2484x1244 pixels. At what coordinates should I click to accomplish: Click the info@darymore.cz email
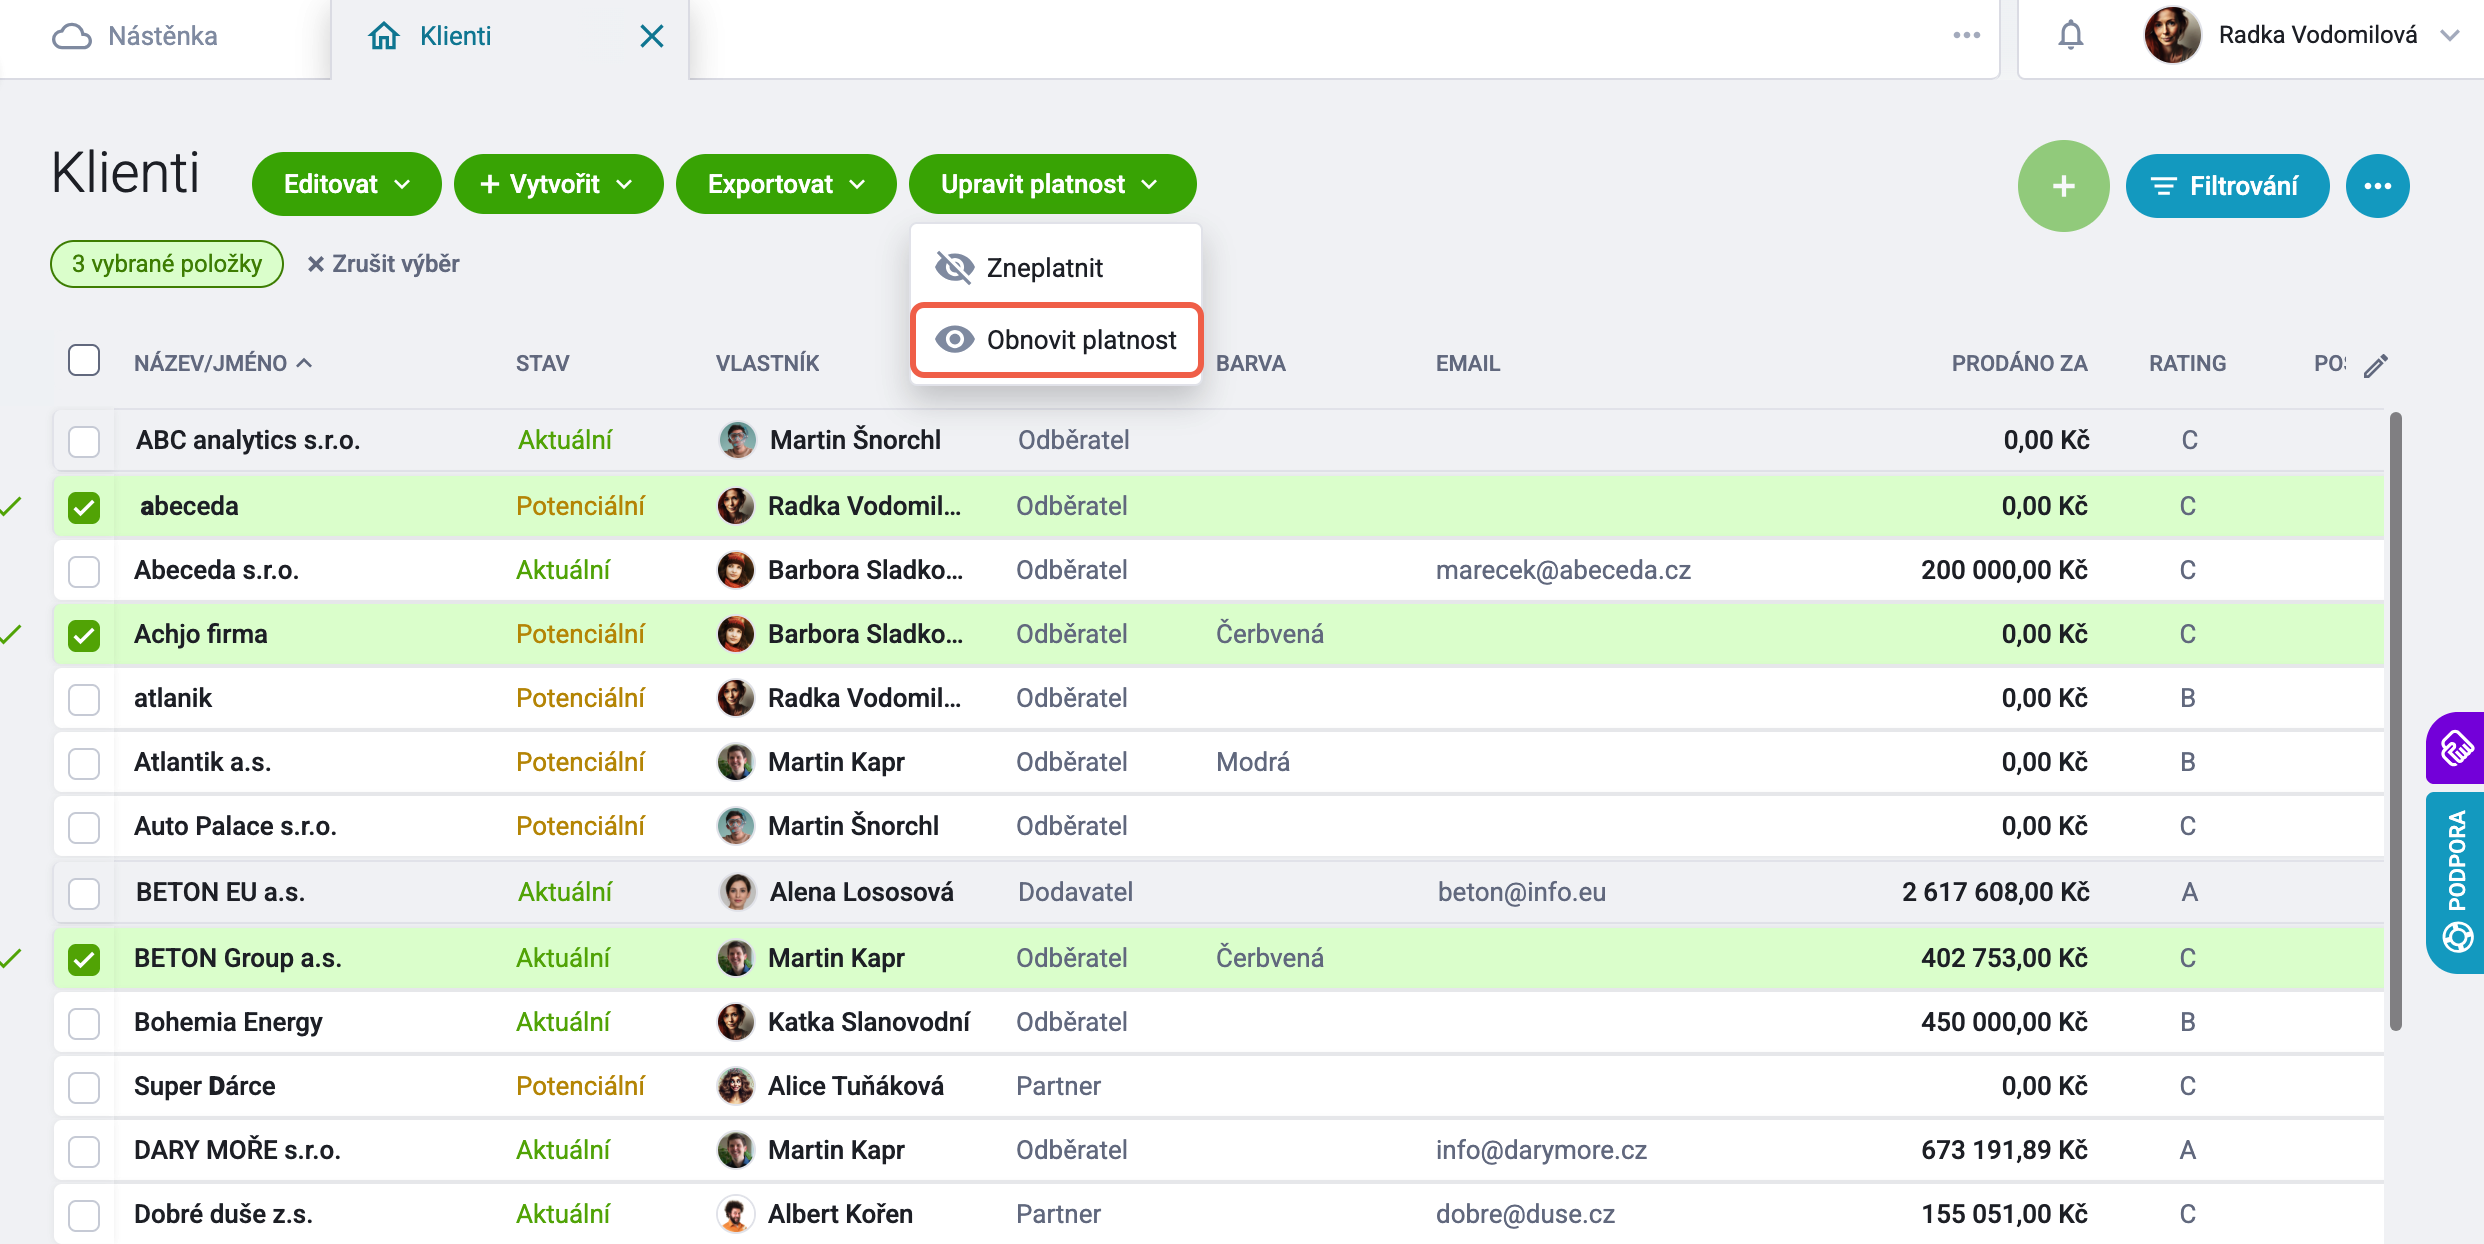coord(1541,1150)
